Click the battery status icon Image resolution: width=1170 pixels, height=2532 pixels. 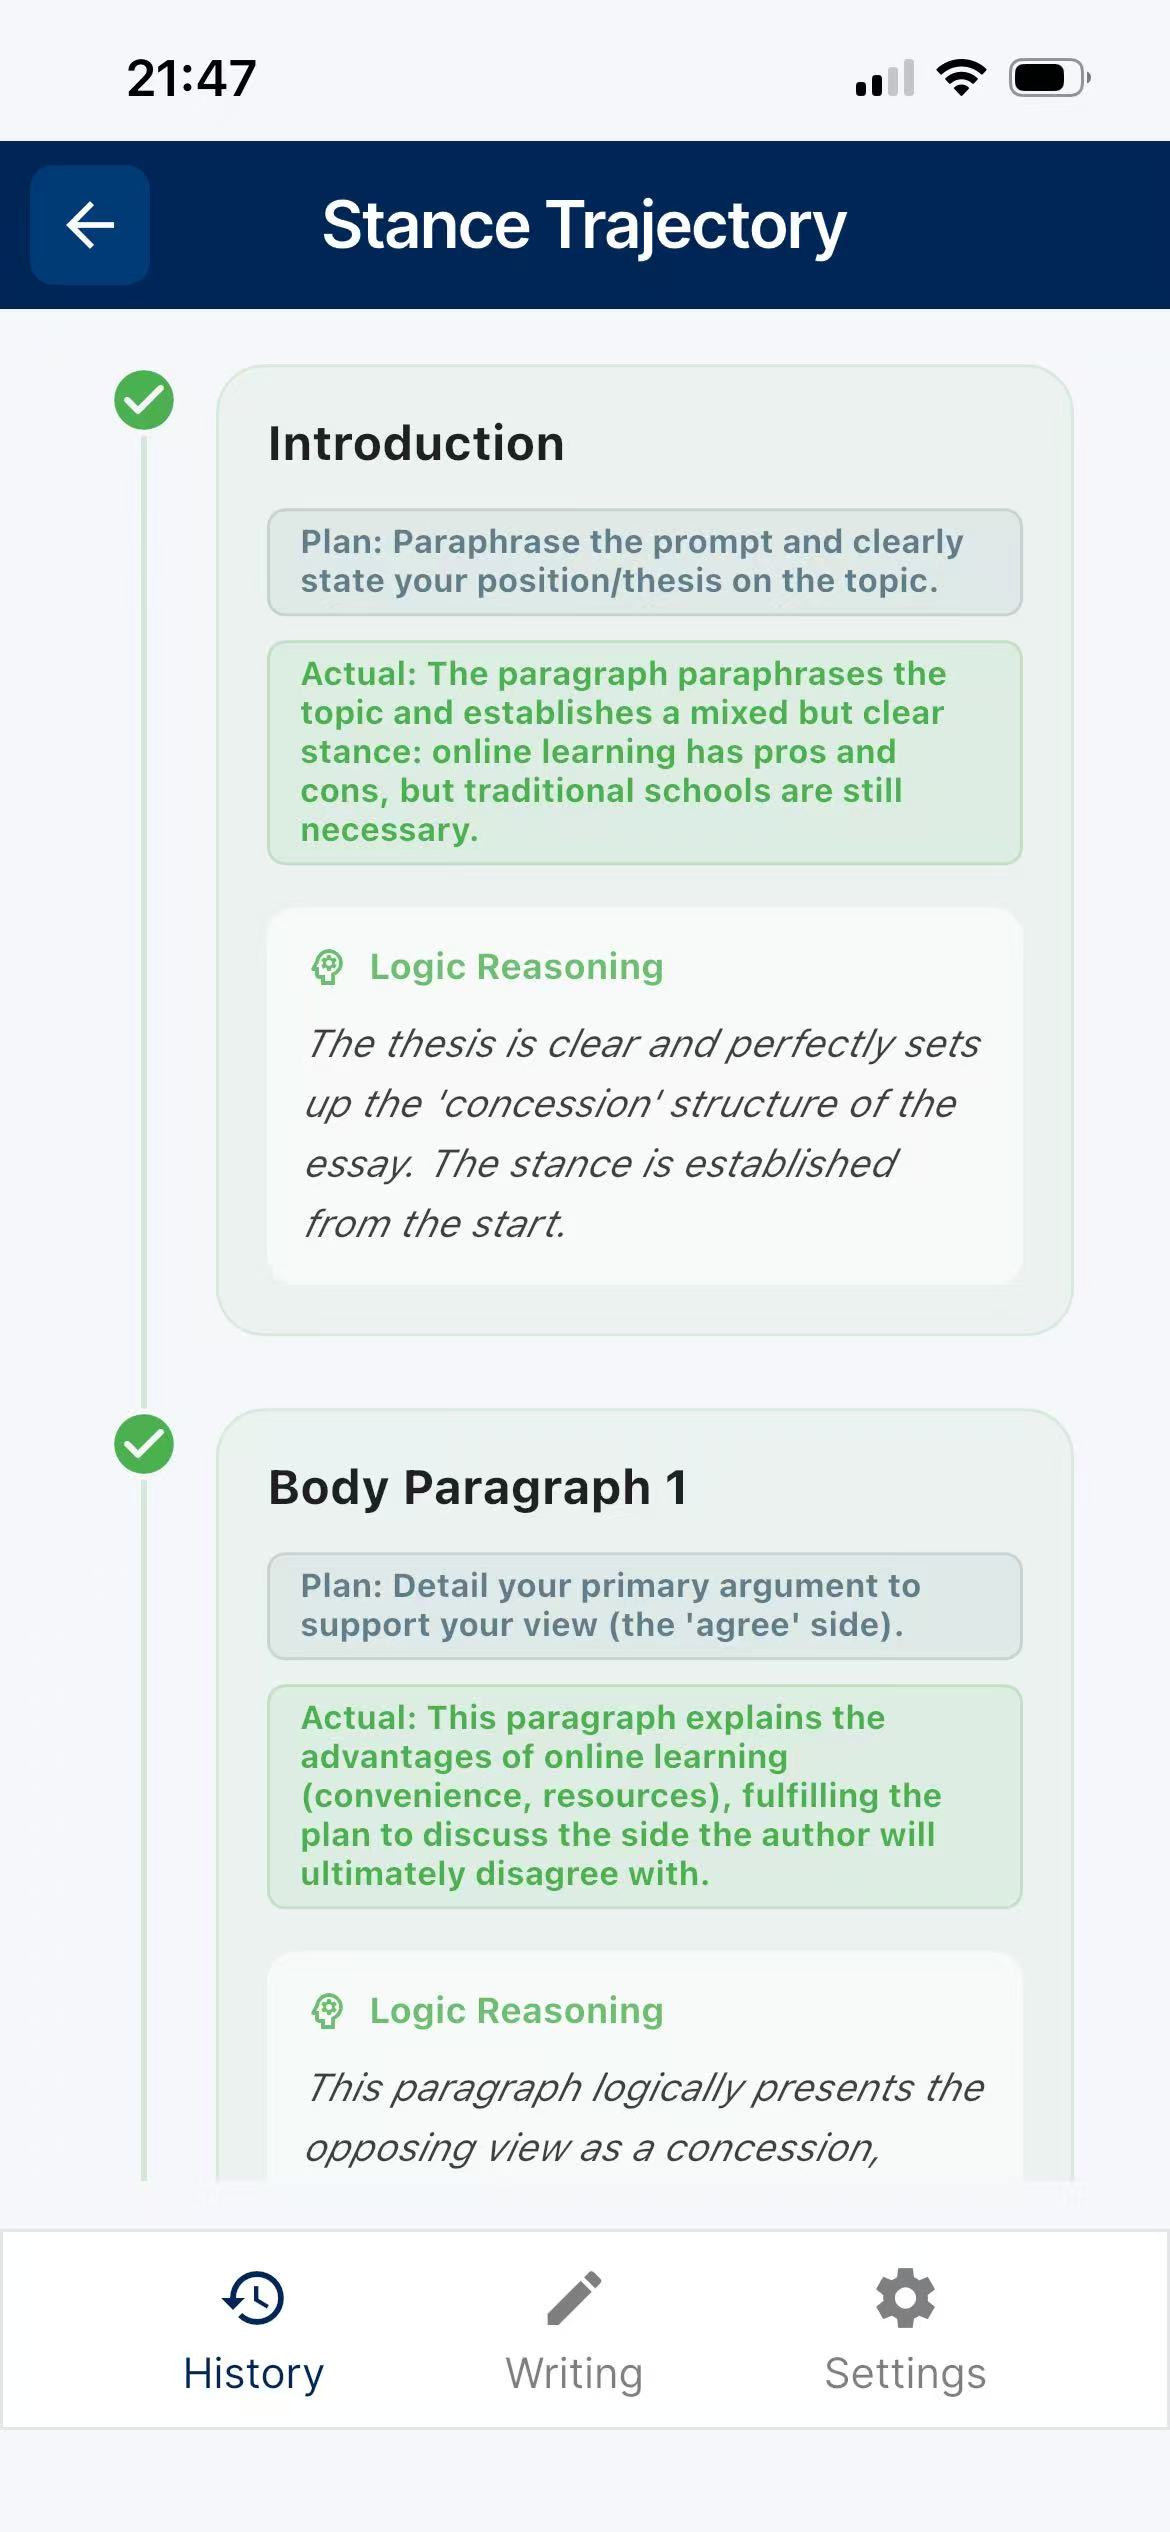1048,78
